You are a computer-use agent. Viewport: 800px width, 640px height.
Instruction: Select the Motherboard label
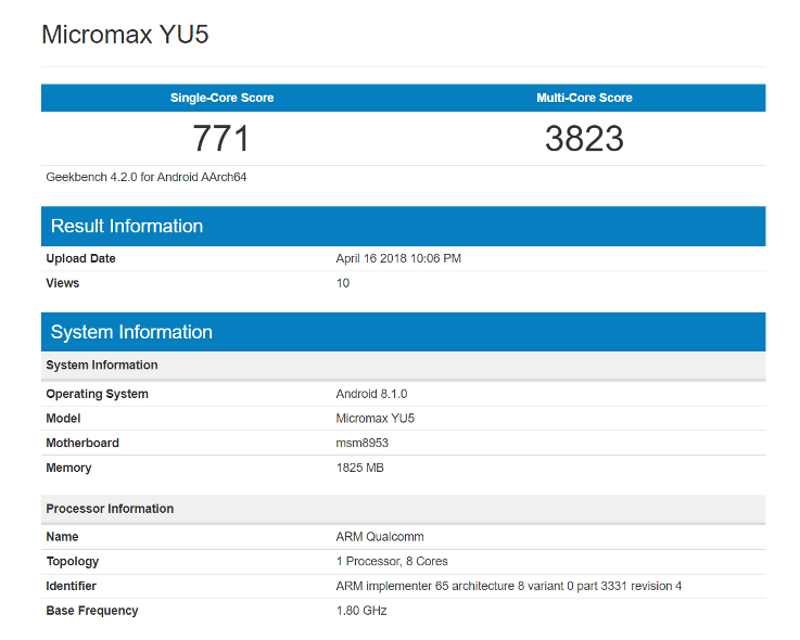[x=83, y=443]
